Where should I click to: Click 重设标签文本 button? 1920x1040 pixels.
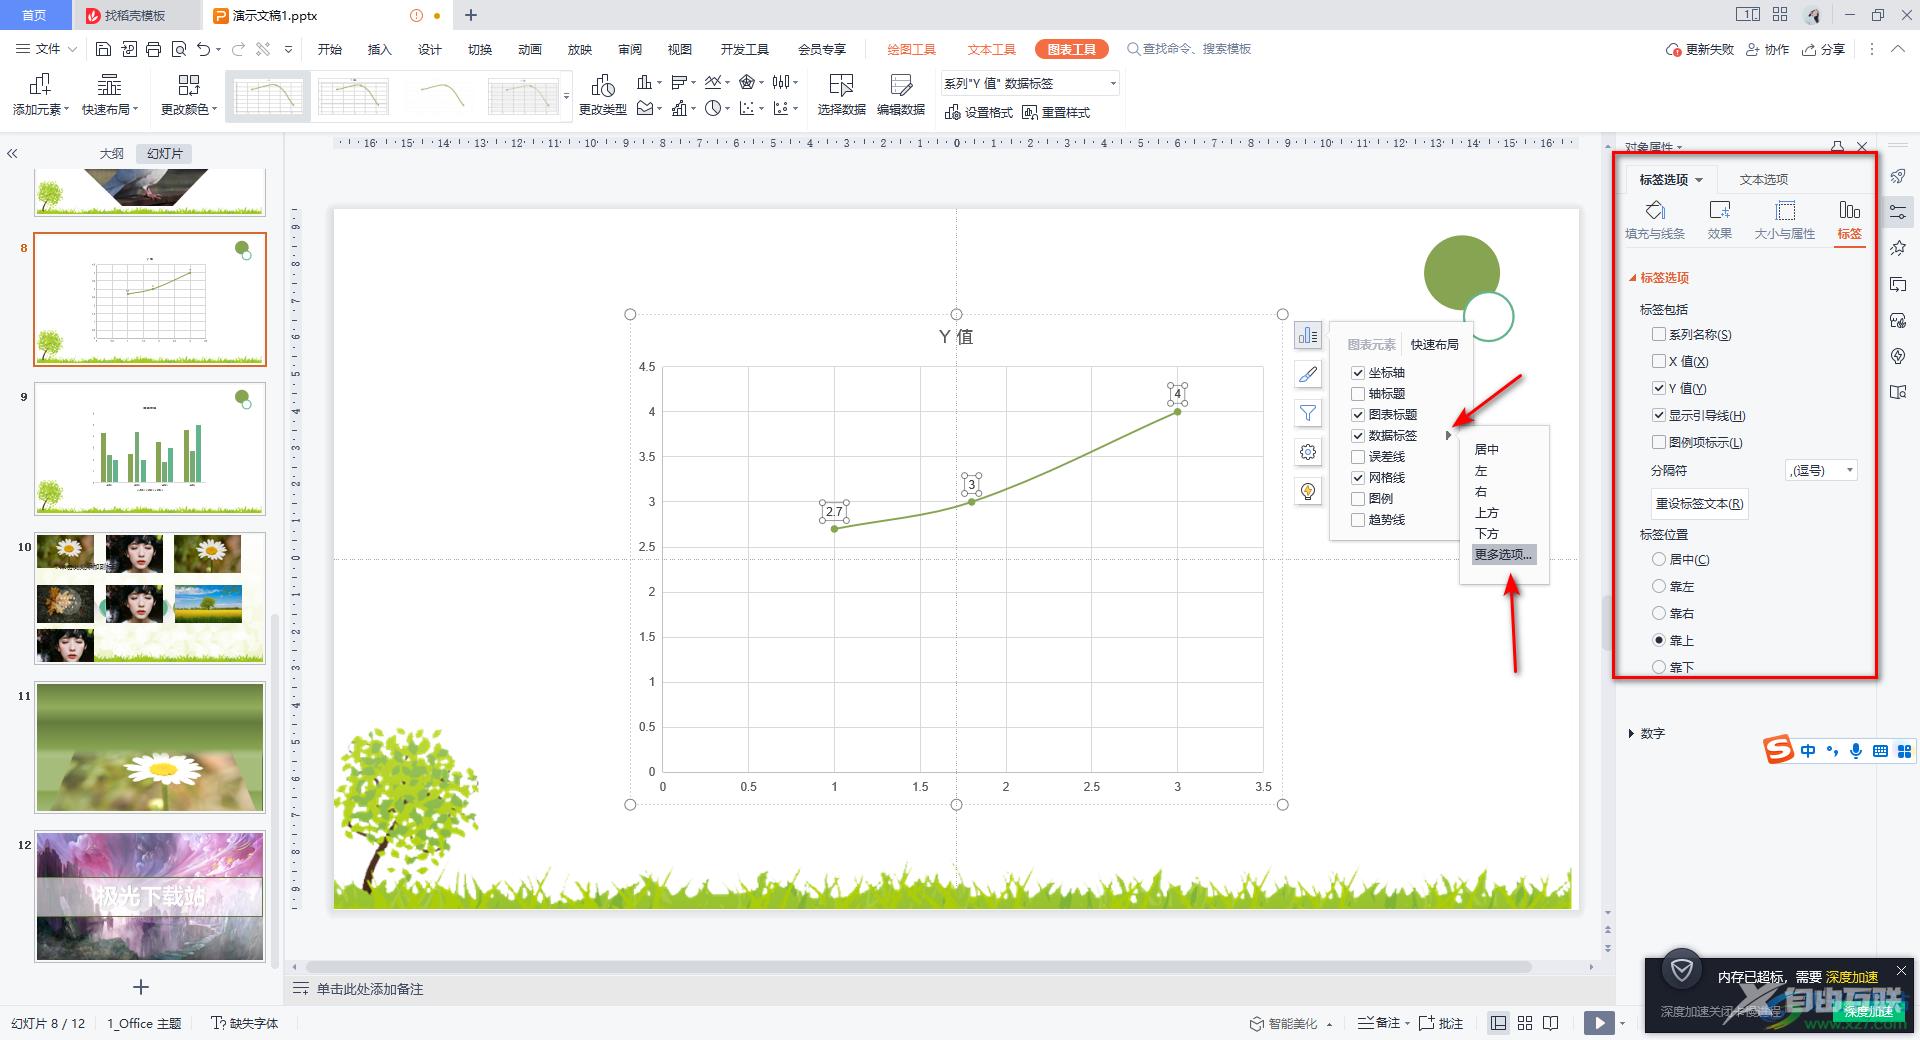click(1699, 504)
